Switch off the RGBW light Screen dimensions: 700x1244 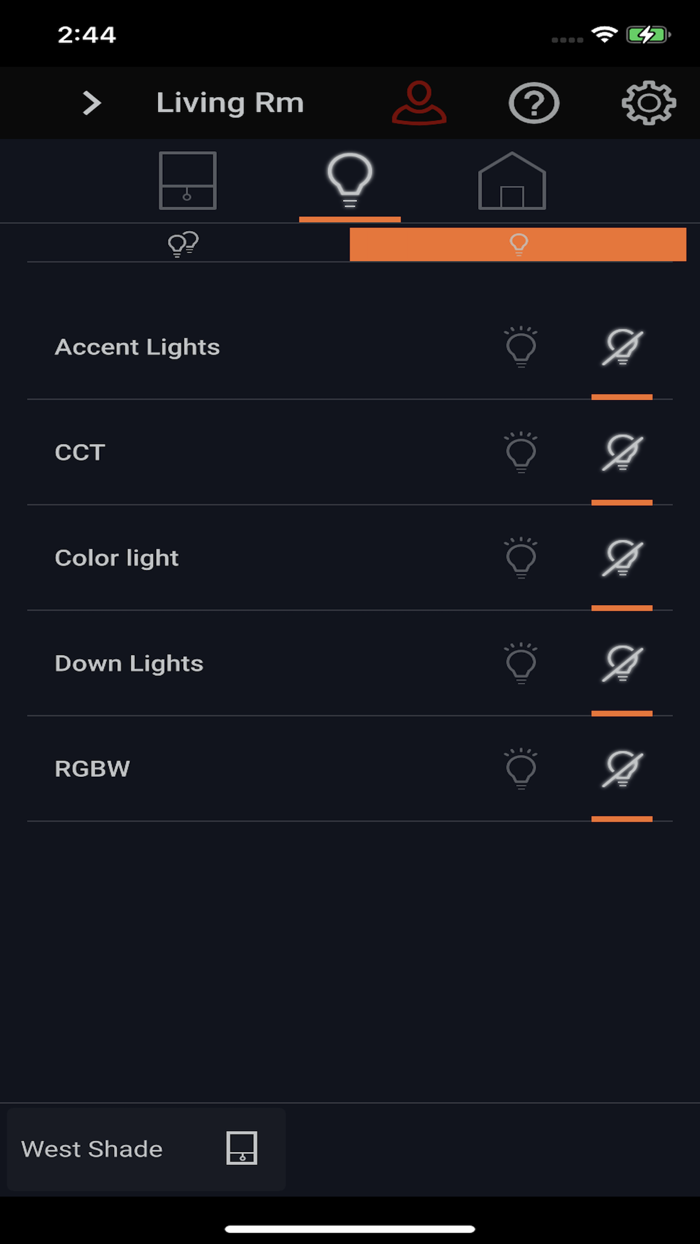coord(622,770)
